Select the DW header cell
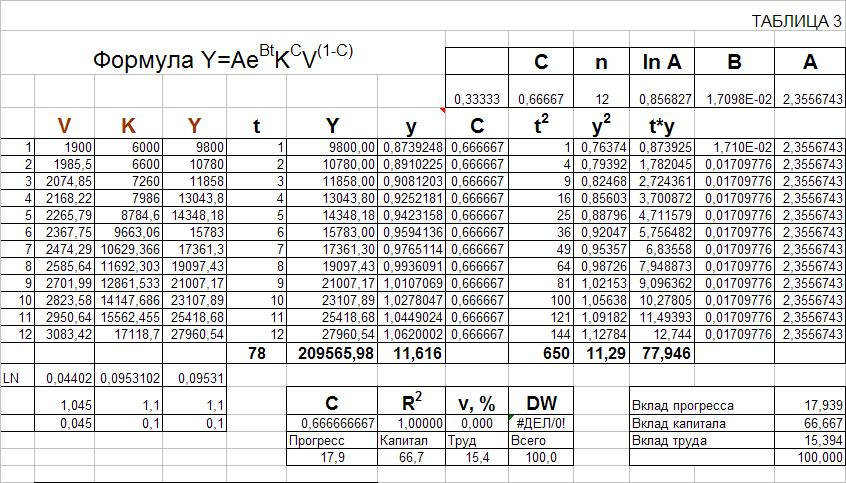The width and height of the screenshot is (846, 483). (x=541, y=402)
